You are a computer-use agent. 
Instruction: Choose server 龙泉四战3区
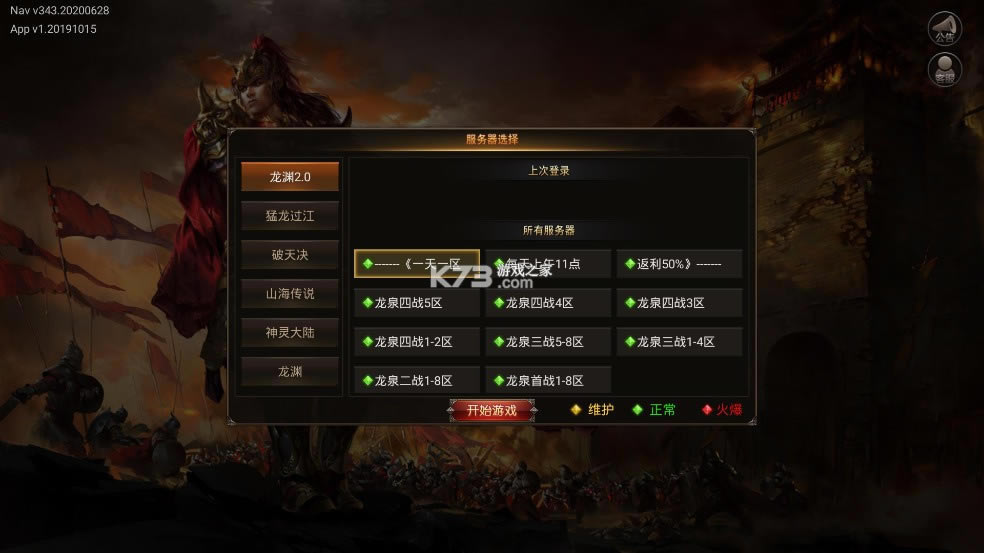coord(679,303)
